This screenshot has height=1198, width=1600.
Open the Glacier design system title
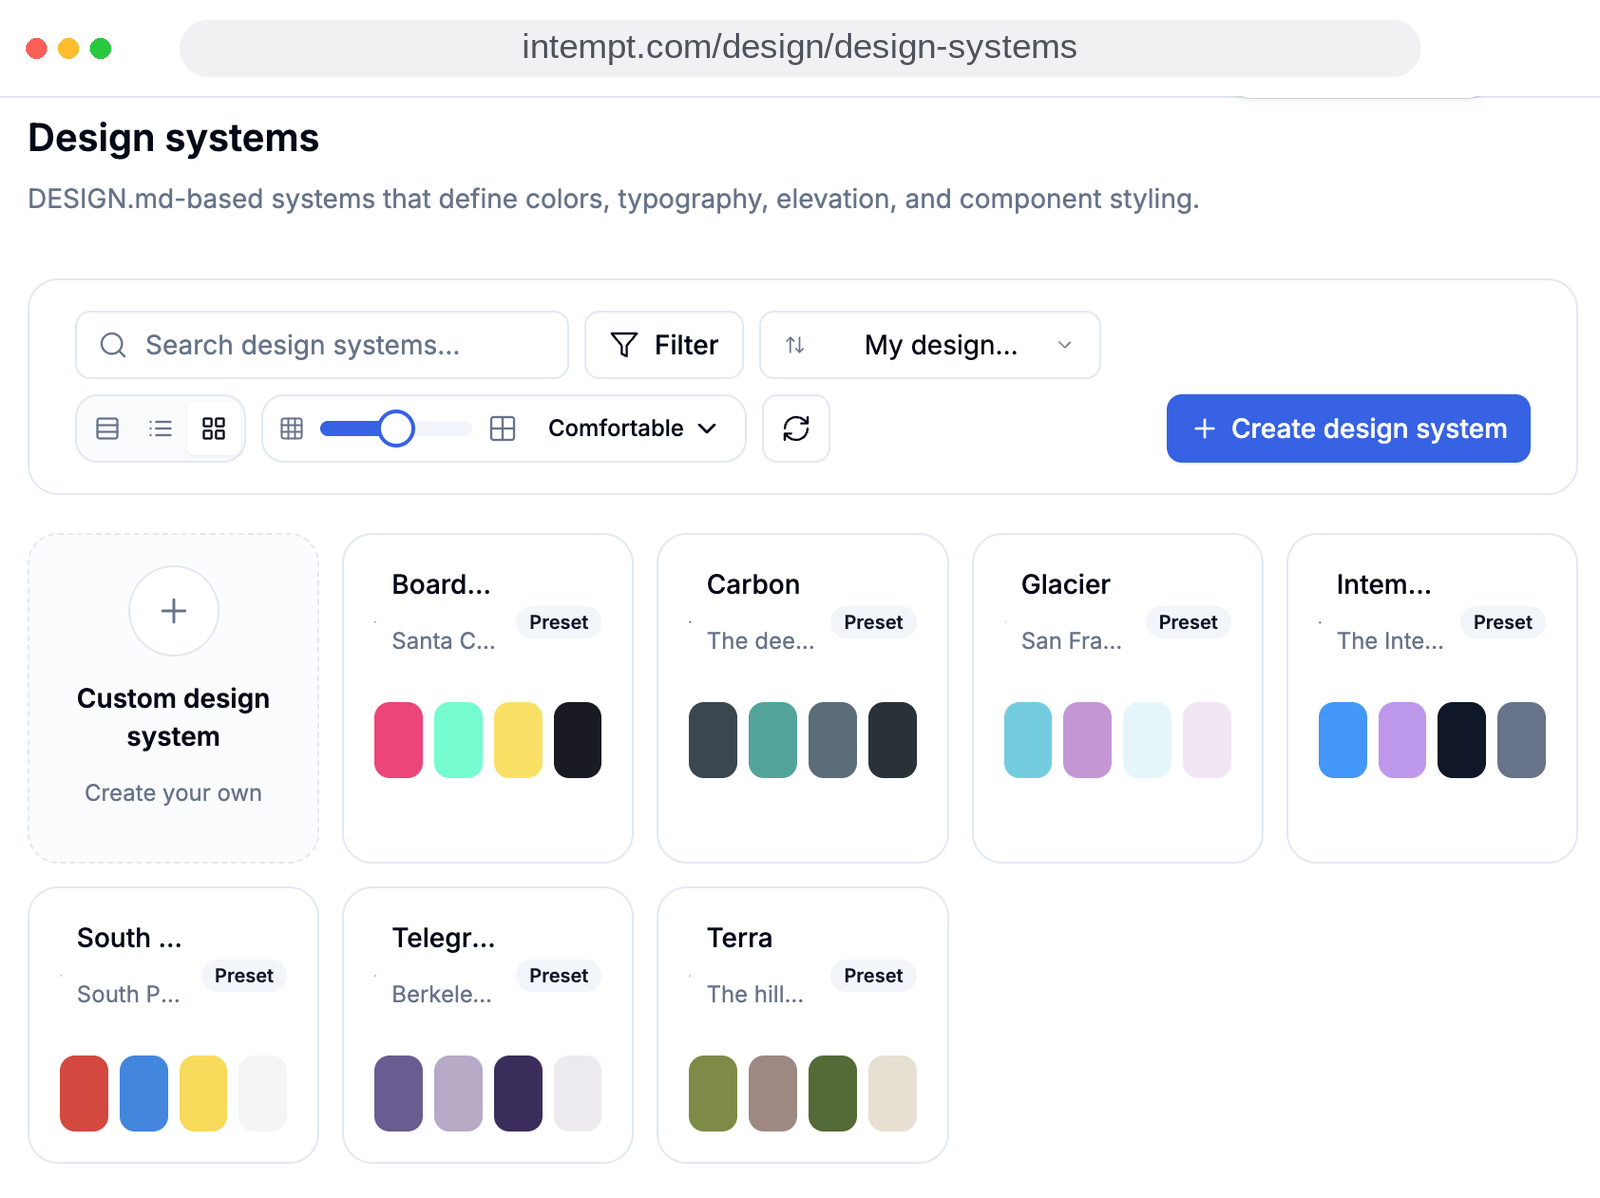pos(1066,585)
